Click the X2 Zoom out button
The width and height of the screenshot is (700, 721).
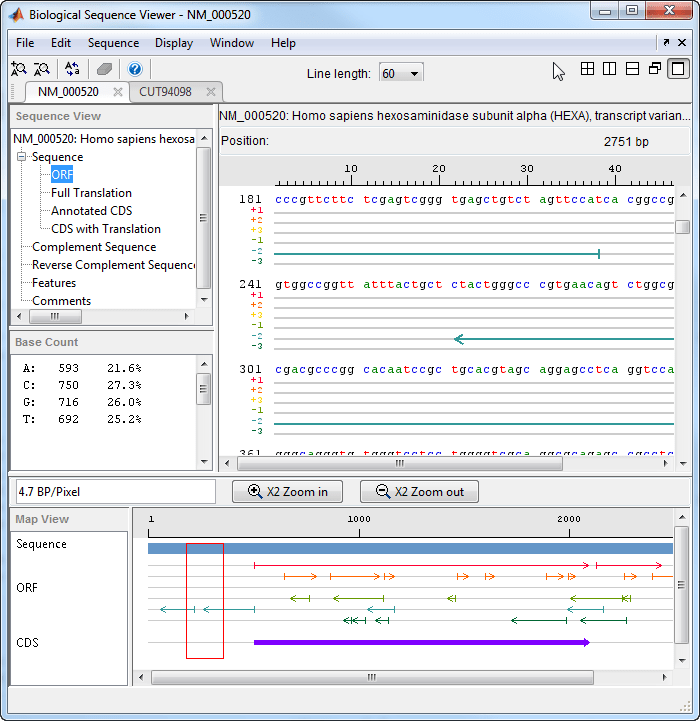click(419, 492)
